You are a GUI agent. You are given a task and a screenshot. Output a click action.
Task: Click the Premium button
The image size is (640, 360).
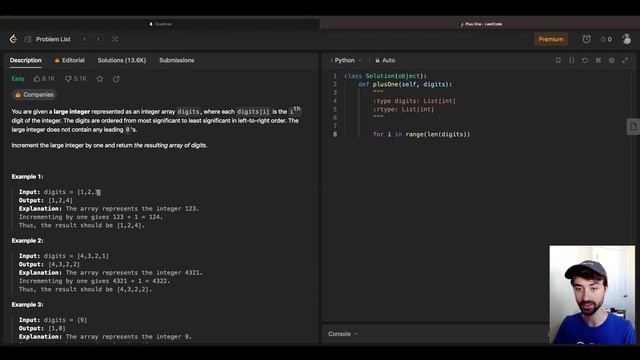[x=551, y=39]
